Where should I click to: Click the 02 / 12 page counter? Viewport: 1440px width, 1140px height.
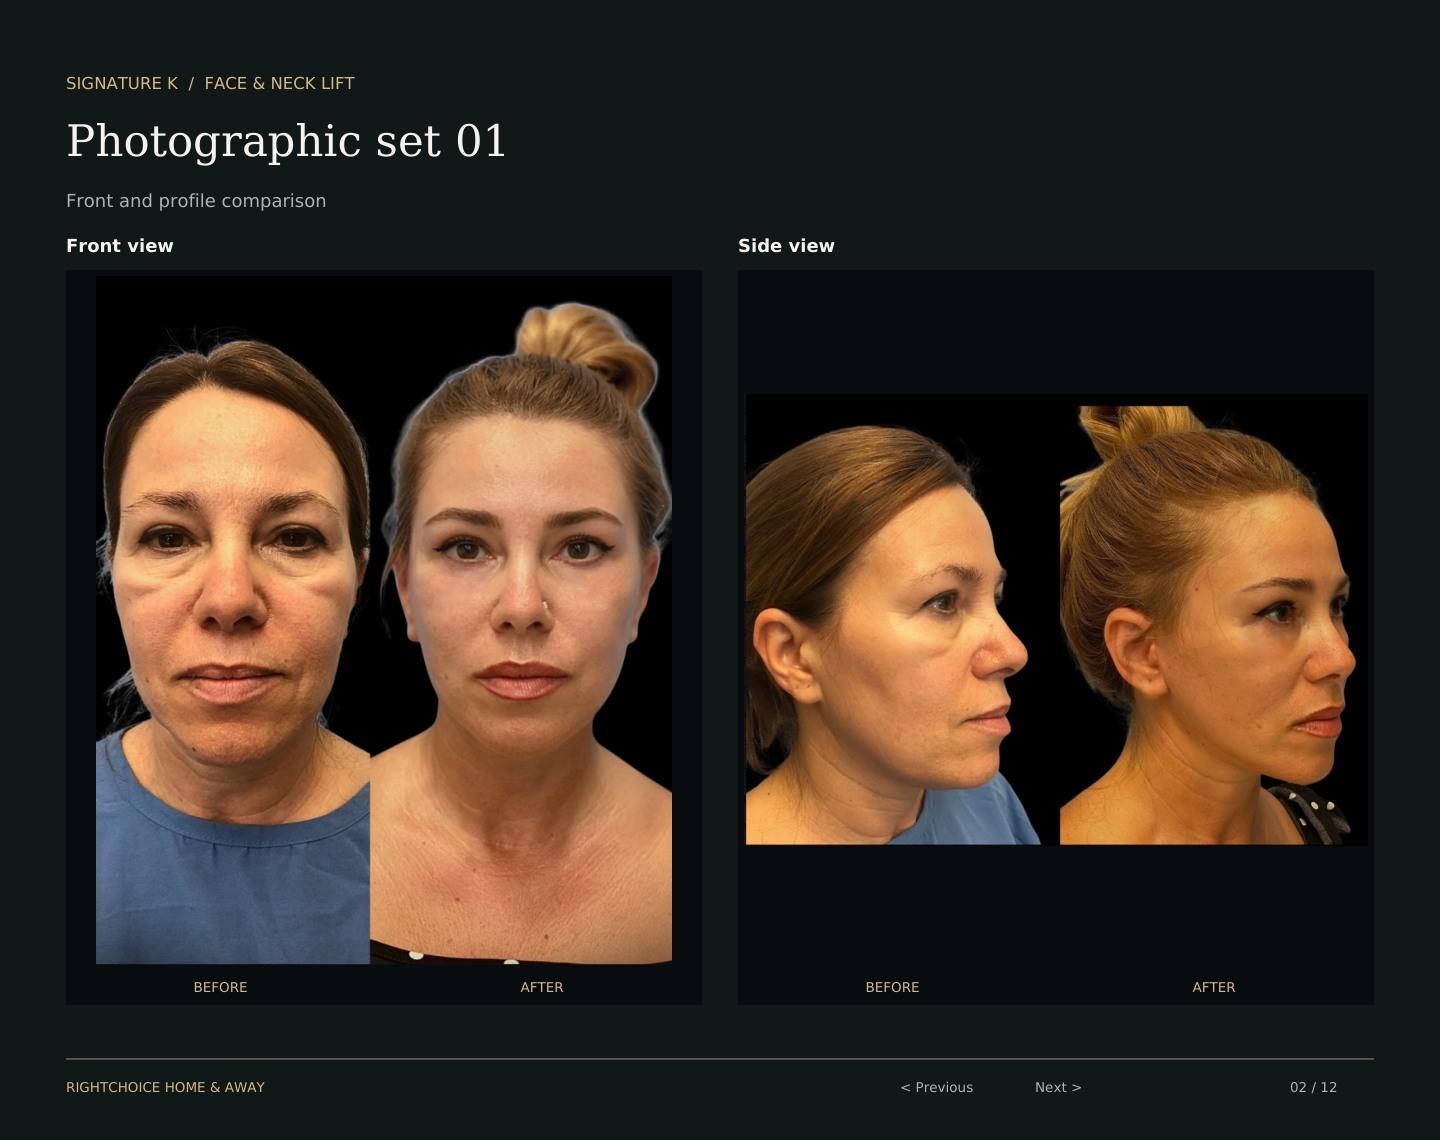[x=1313, y=1087]
